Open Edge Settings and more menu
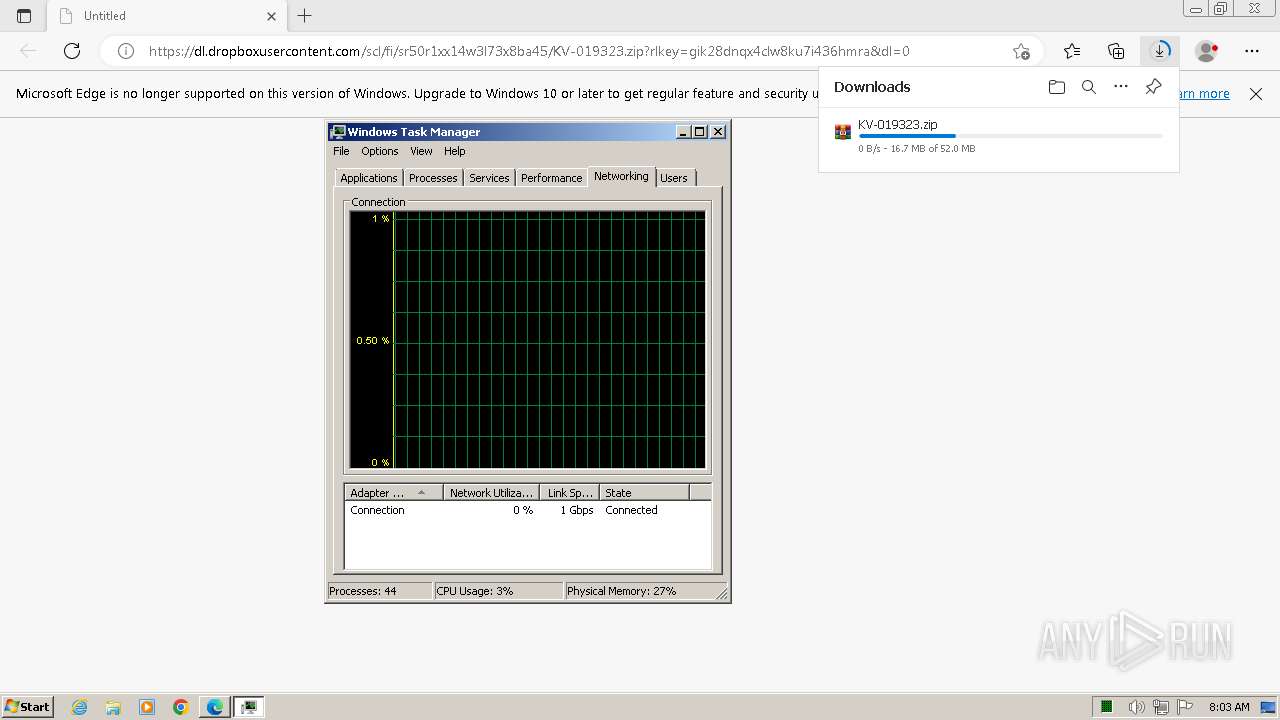 [x=1252, y=51]
